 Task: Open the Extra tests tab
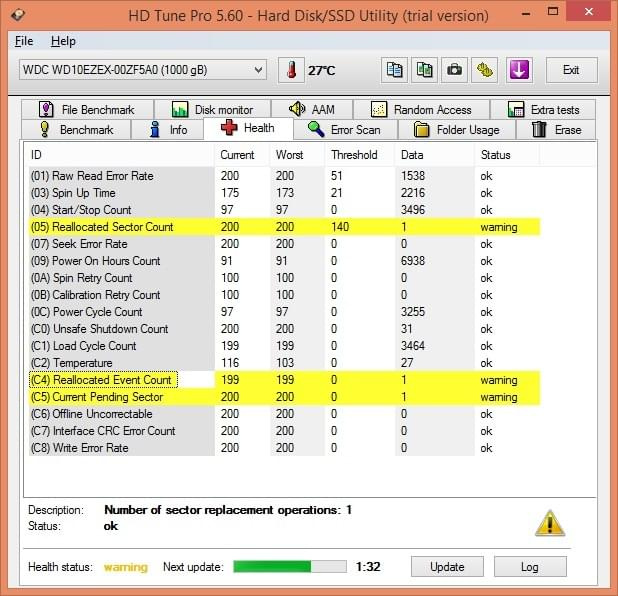coord(543,109)
